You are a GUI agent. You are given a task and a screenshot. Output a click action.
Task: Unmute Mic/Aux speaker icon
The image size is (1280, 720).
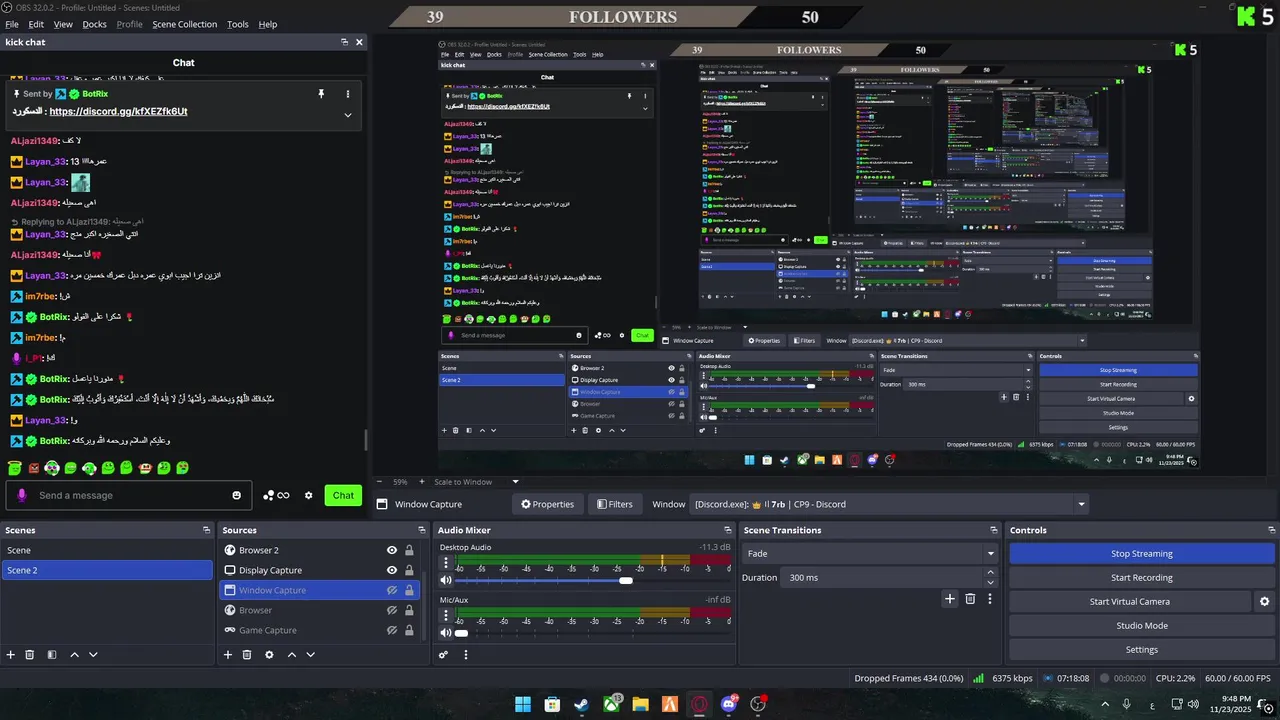point(446,633)
